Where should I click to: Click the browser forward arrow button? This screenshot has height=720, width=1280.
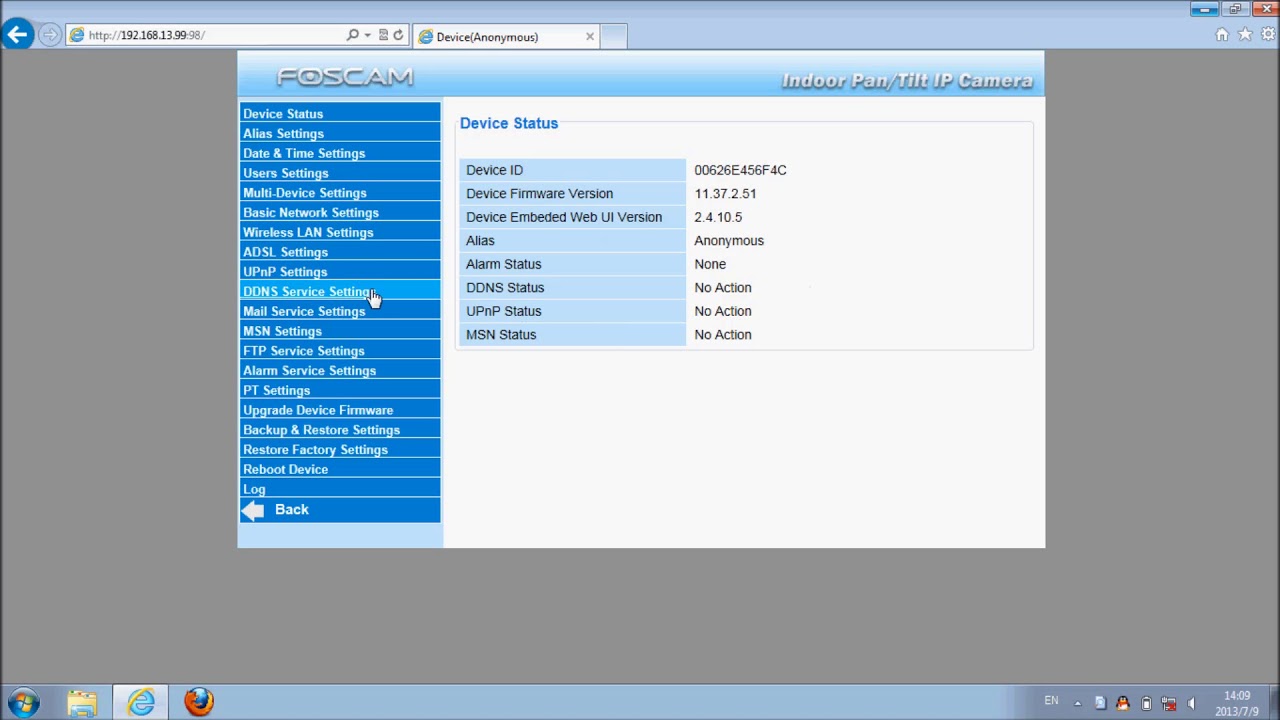coord(49,35)
